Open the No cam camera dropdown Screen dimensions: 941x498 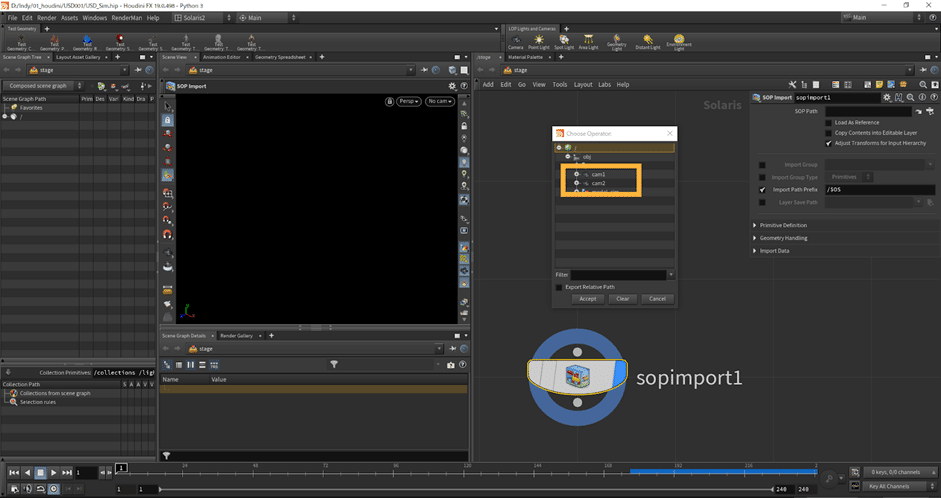439,101
